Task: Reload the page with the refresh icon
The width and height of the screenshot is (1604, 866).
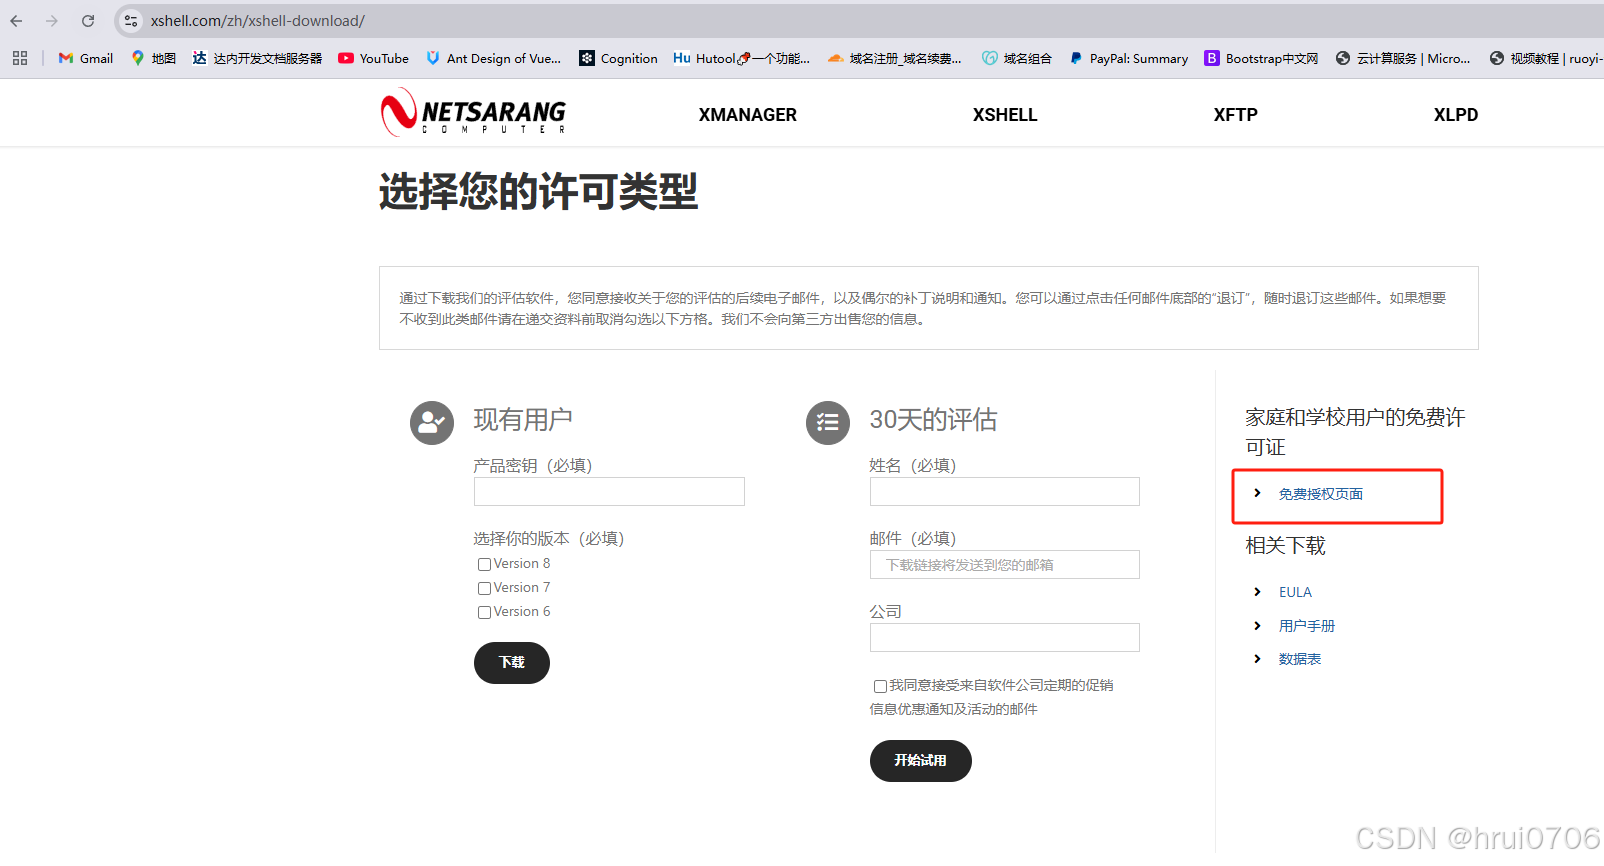Action: click(88, 21)
